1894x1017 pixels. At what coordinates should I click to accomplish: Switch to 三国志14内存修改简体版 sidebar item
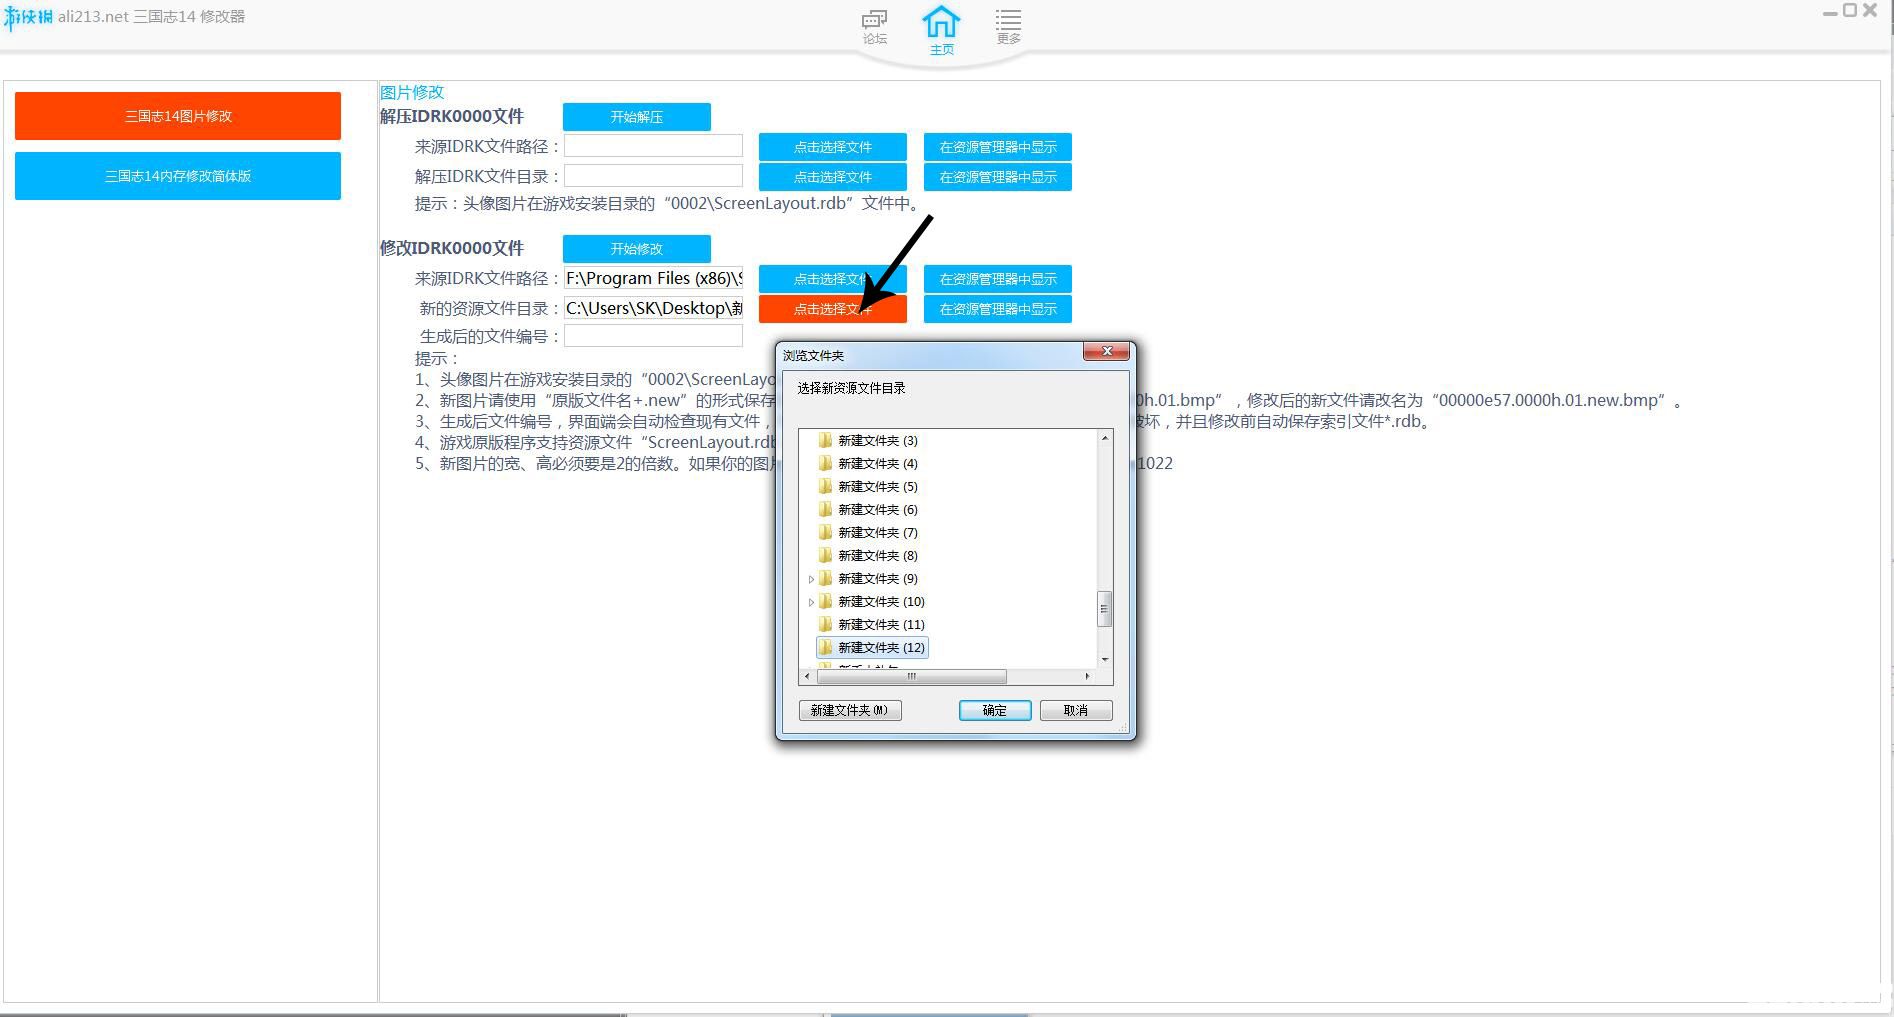tap(178, 176)
